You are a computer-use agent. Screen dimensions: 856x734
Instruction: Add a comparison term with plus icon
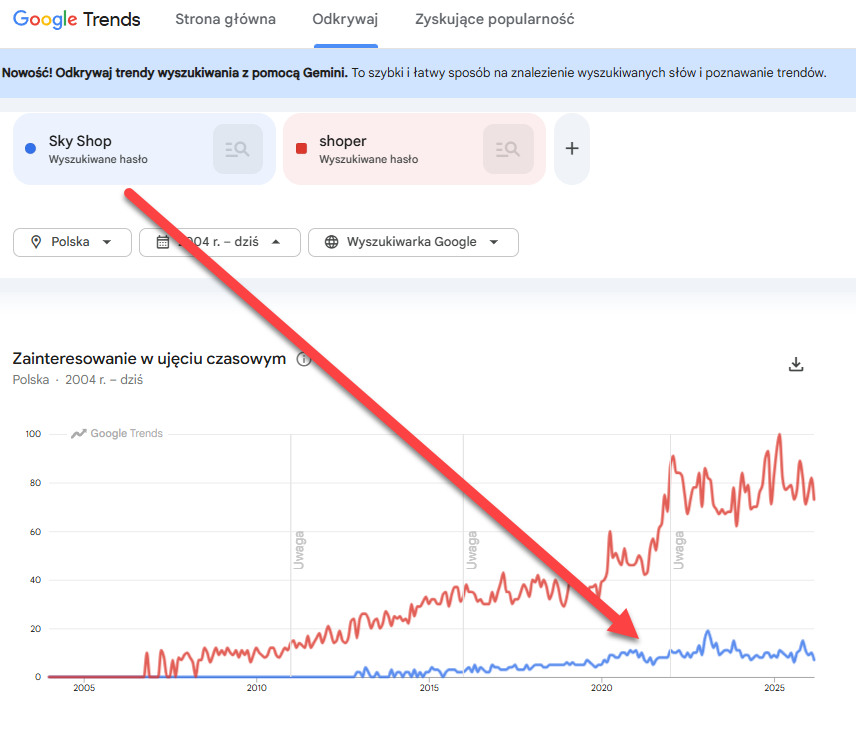572,149
